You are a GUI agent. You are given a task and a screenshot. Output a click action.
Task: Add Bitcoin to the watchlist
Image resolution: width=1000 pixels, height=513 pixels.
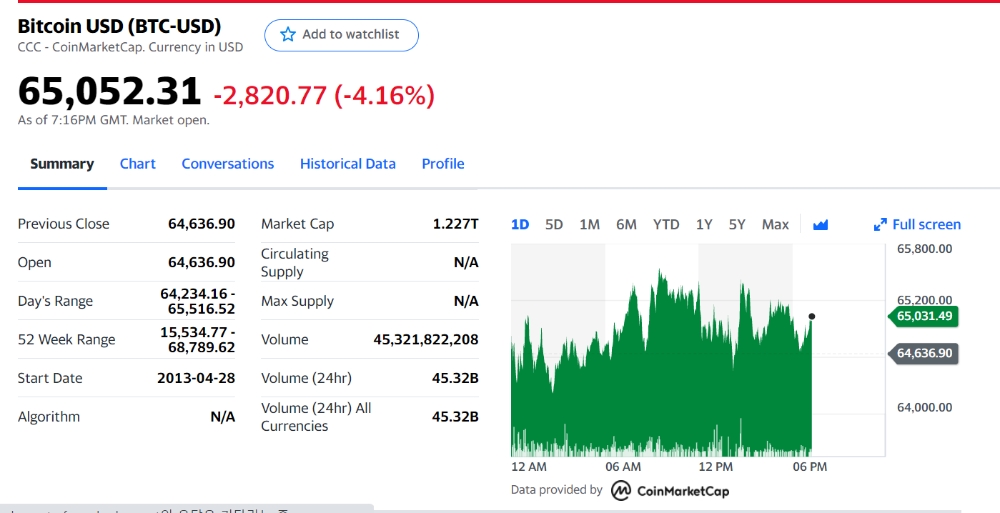[341, 35]
